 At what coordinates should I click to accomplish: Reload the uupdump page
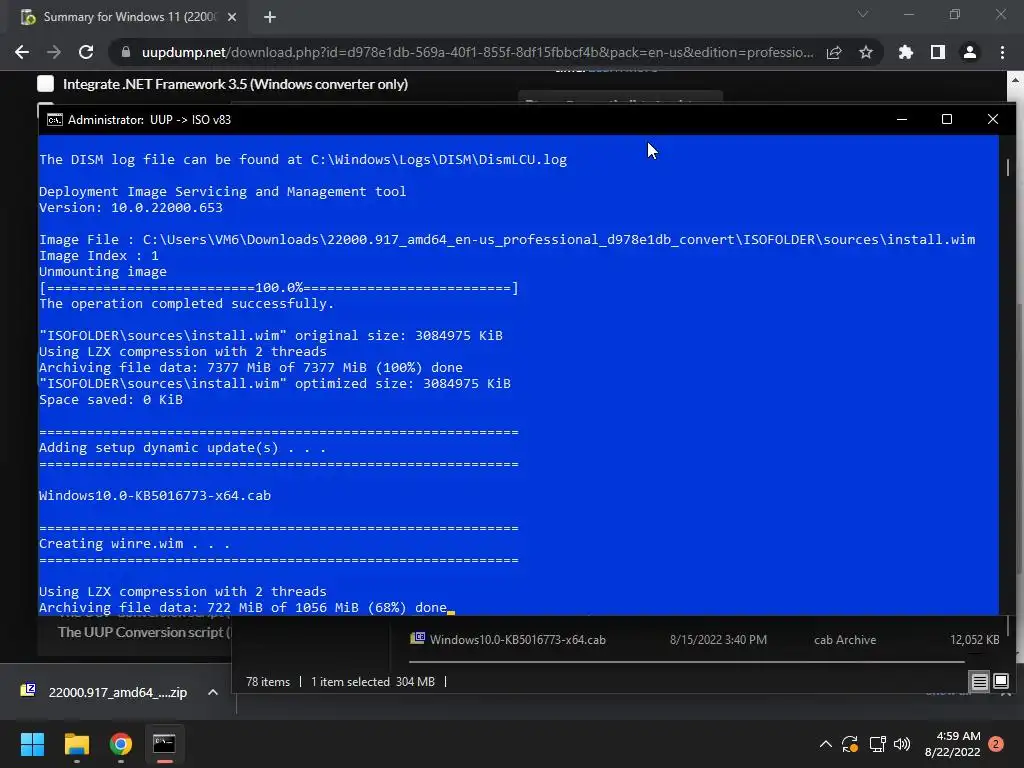(x=86, y=52)
